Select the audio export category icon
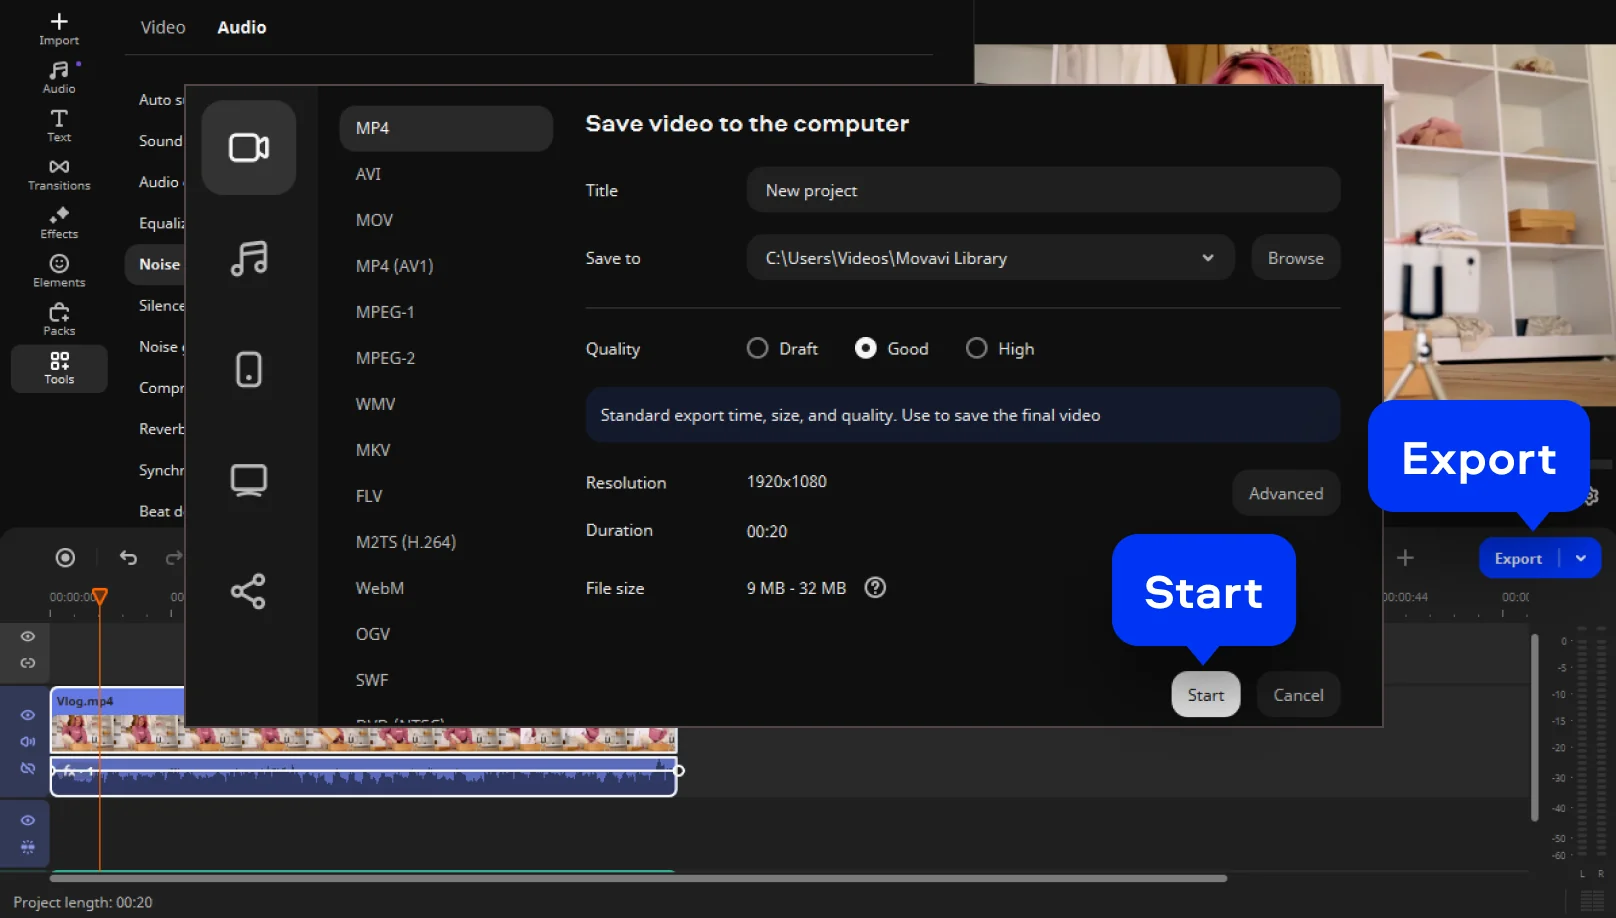The image size is (1616, 918). [x=249, y=259]
